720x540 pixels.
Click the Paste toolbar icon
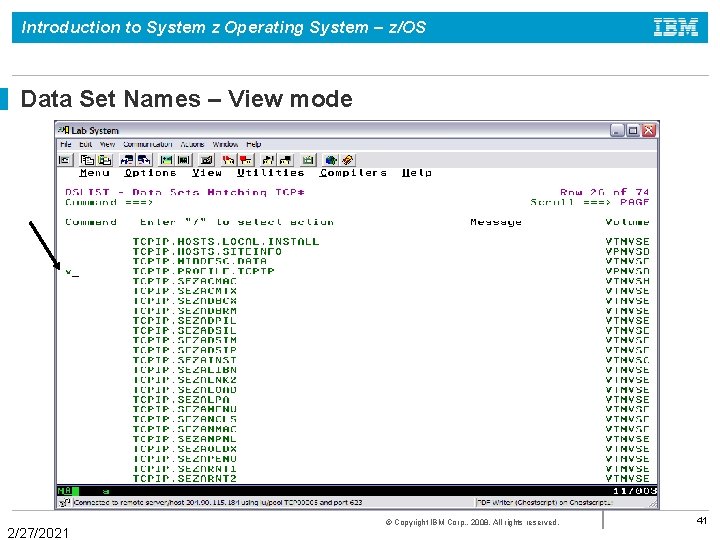(105, 160)
